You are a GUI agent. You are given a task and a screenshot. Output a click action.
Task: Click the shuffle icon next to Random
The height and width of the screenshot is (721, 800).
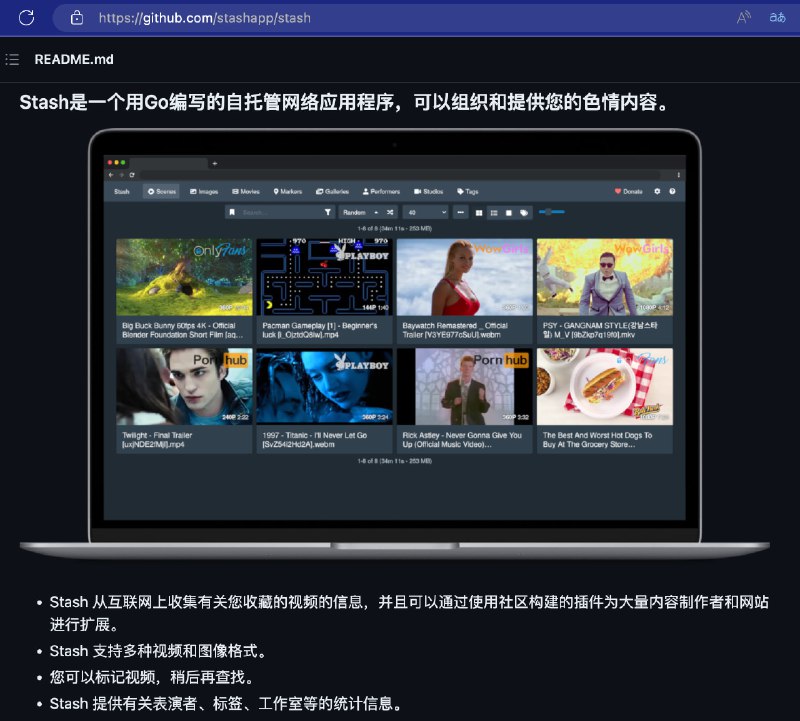pyautogui.click(x=390, y=212)
